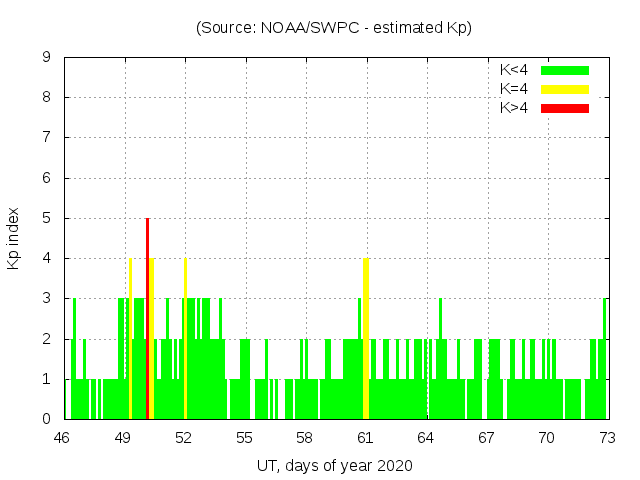Click the chart title mentioning NOAA/SWPC
640x480 pixels.
(334, 28)
